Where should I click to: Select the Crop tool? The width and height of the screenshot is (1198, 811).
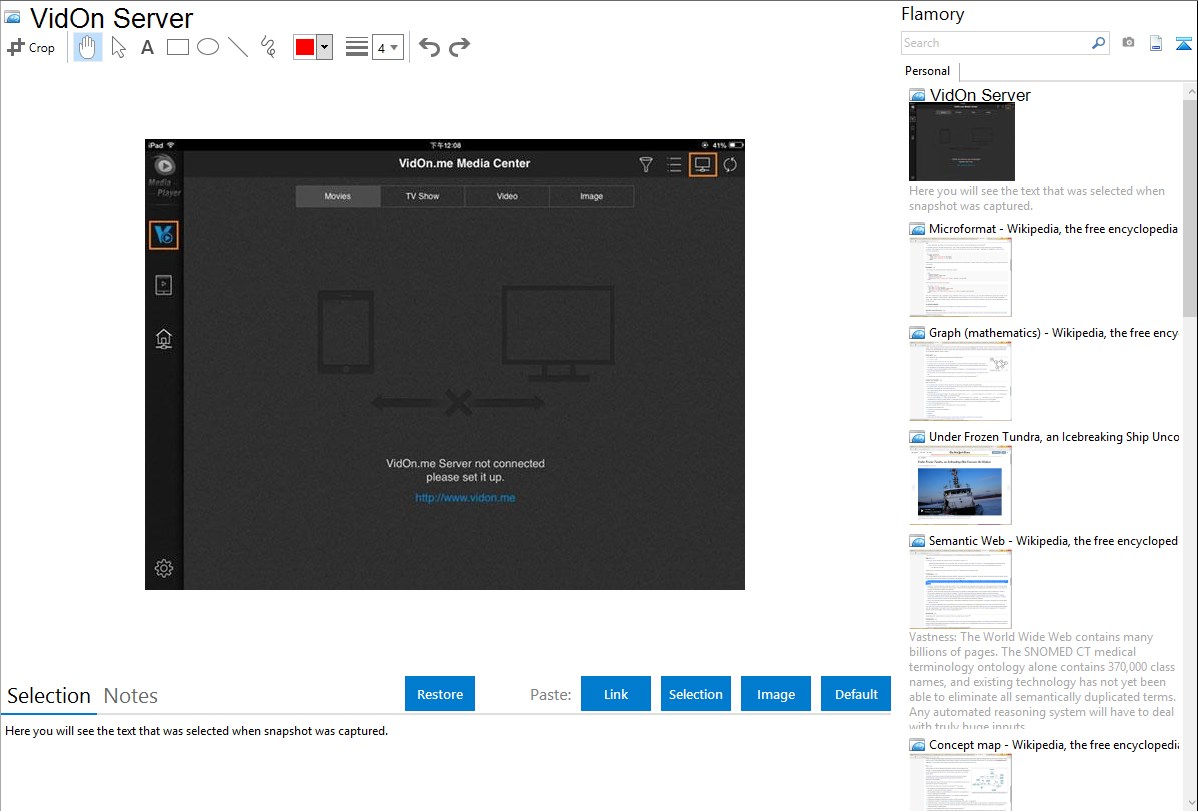pos(31,47)
